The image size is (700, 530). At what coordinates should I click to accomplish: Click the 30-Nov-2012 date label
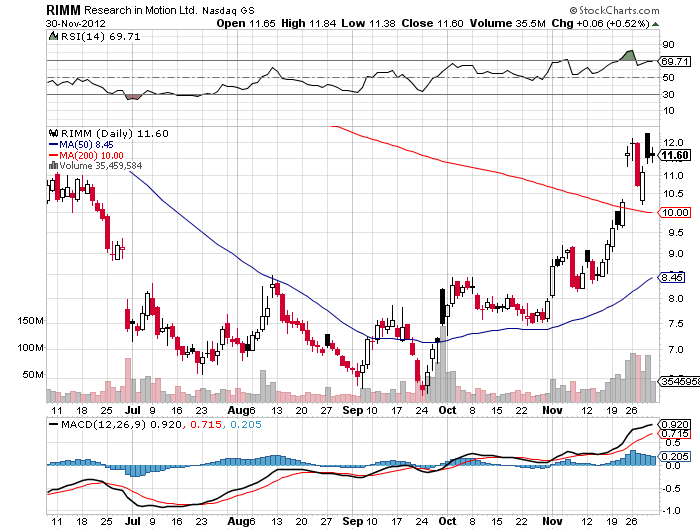coord(75,23)
